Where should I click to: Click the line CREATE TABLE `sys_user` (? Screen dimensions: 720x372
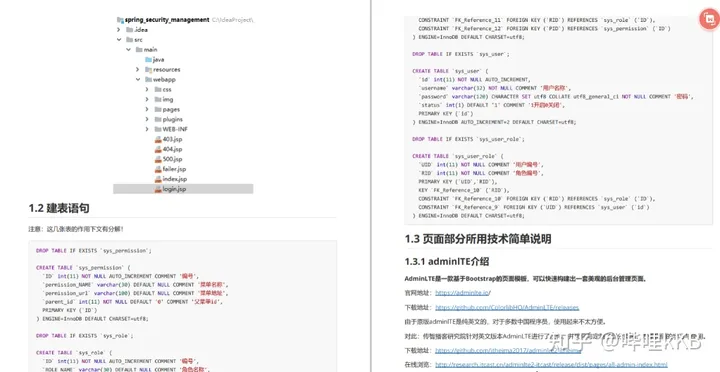tap(450, 71)
